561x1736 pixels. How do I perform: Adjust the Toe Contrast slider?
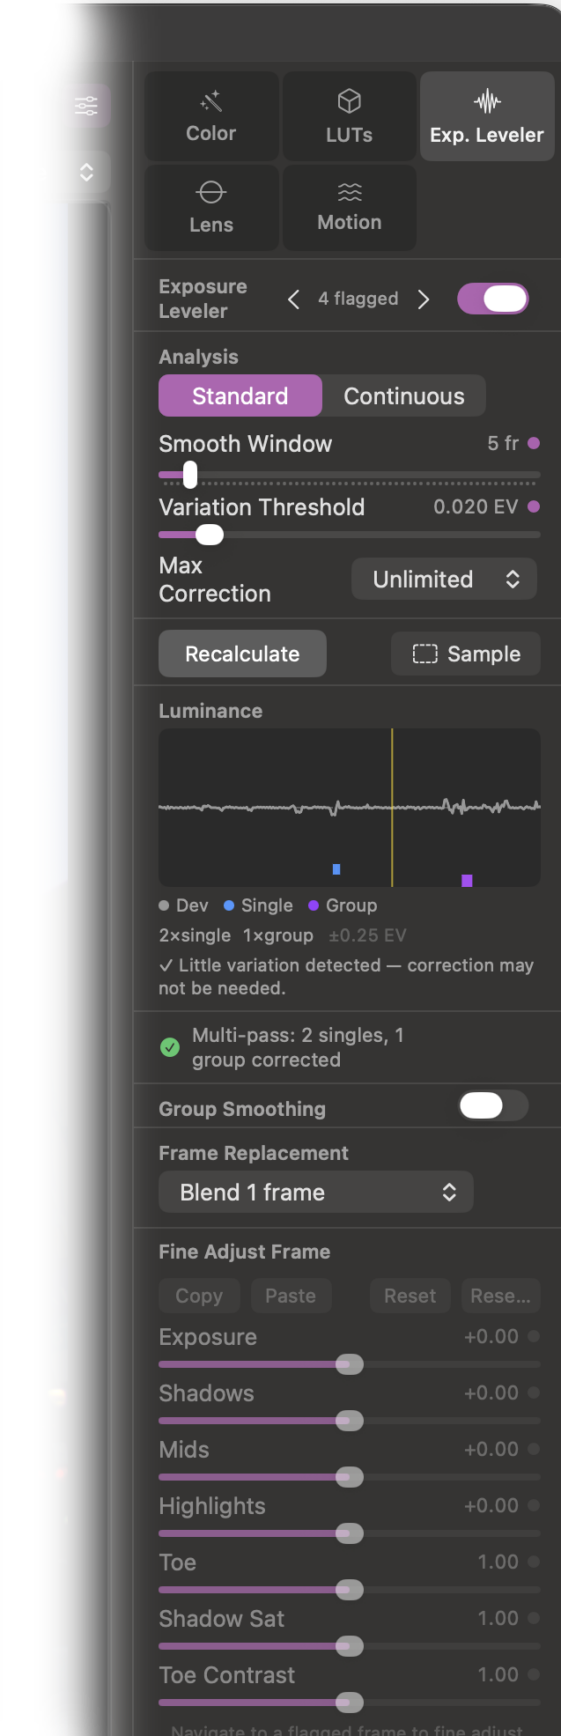click(349, 1702)
